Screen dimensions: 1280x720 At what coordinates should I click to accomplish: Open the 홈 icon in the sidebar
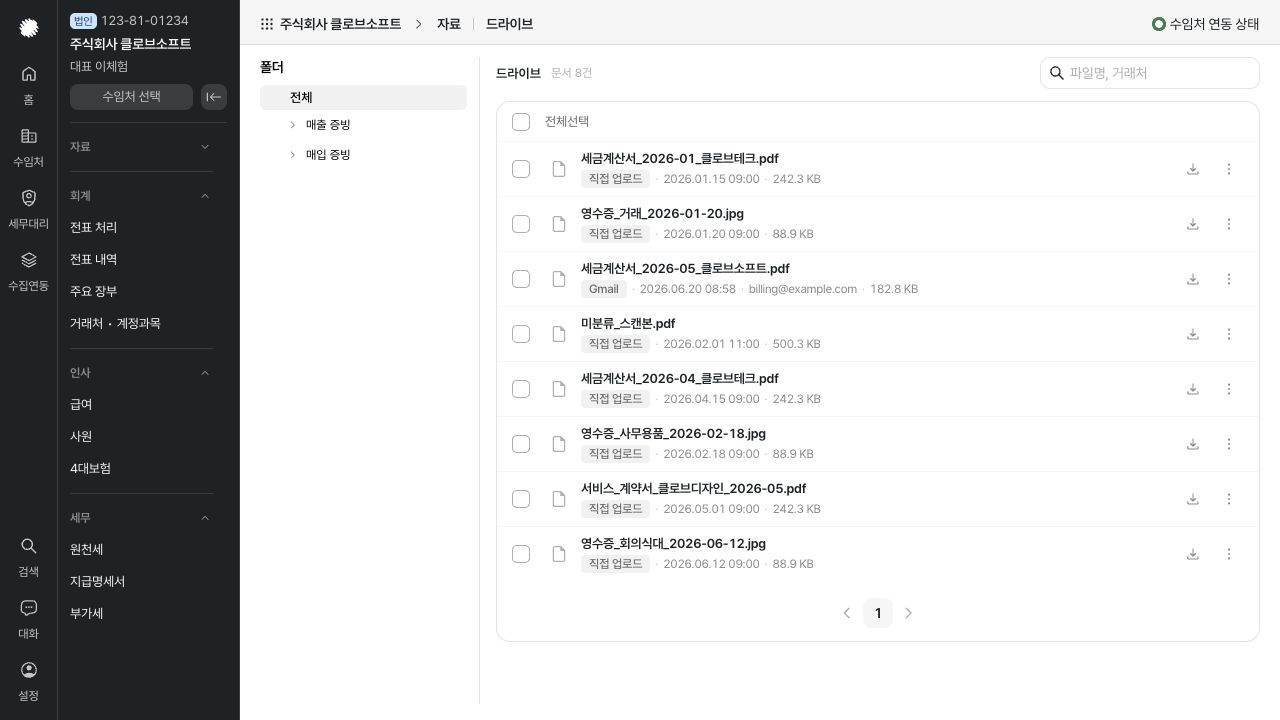point(28,85)
